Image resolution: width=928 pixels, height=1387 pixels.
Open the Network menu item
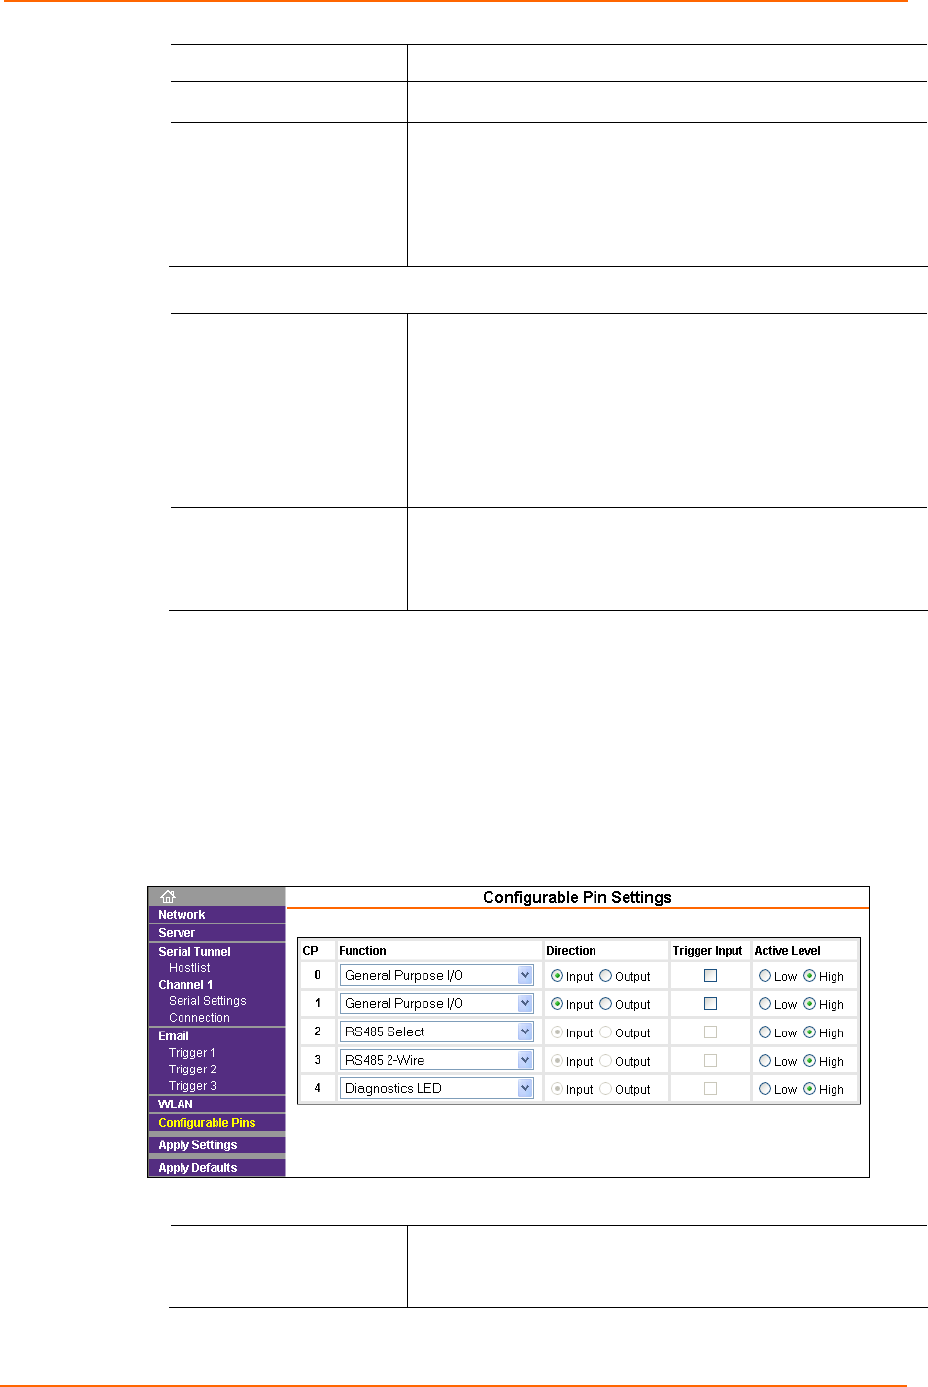click(181, 915)
